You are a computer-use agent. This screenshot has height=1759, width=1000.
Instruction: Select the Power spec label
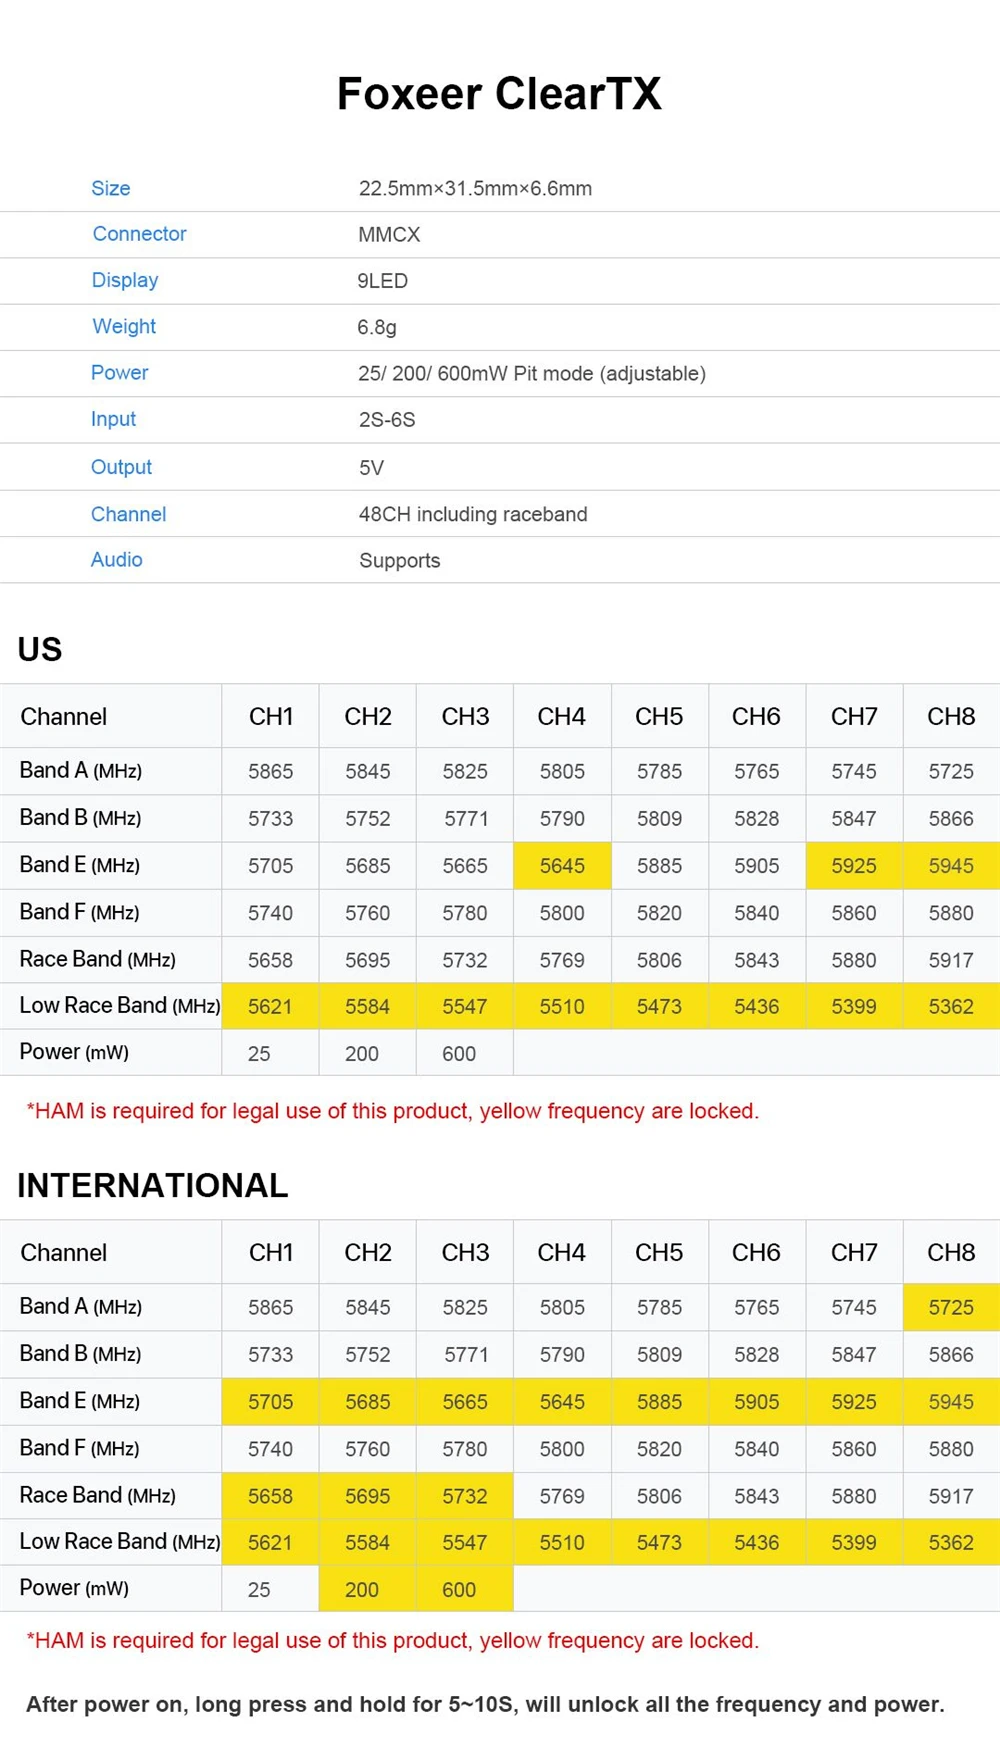point(119,373)
